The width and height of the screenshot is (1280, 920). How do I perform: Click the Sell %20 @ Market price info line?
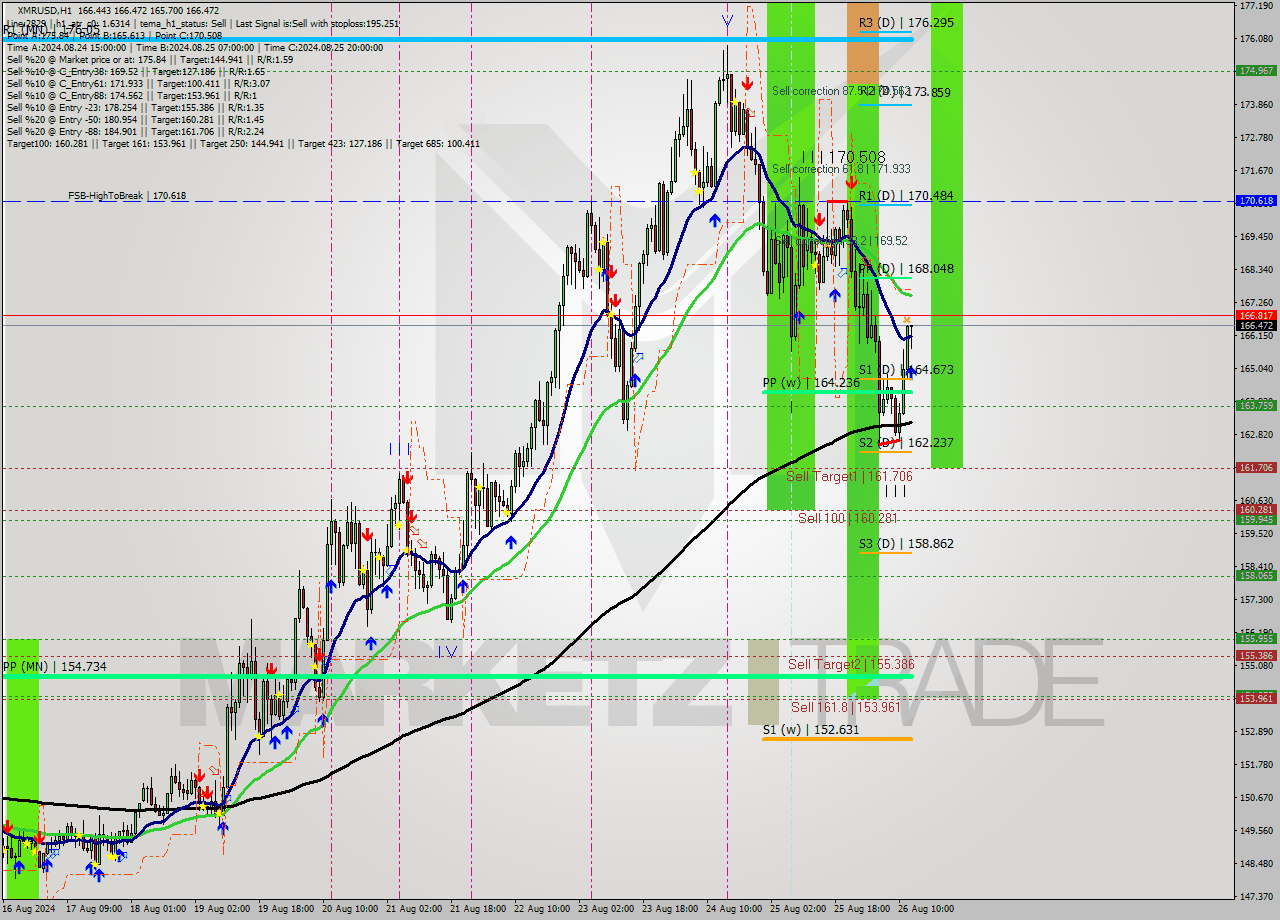tap(150, 60)
